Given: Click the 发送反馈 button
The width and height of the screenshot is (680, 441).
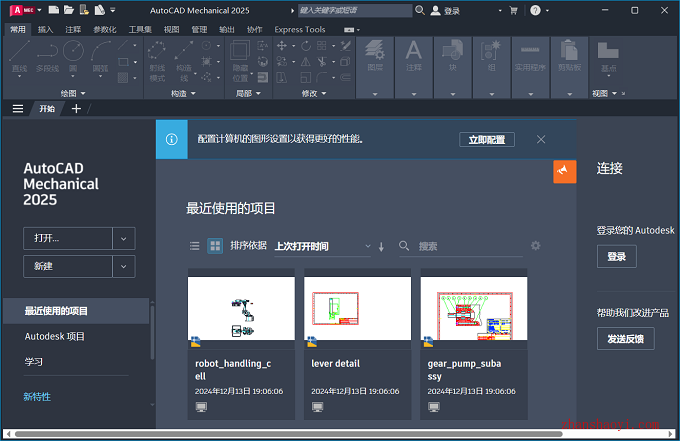Looking at the screenshot, I should pyautogui.click(x=625, y=339).
